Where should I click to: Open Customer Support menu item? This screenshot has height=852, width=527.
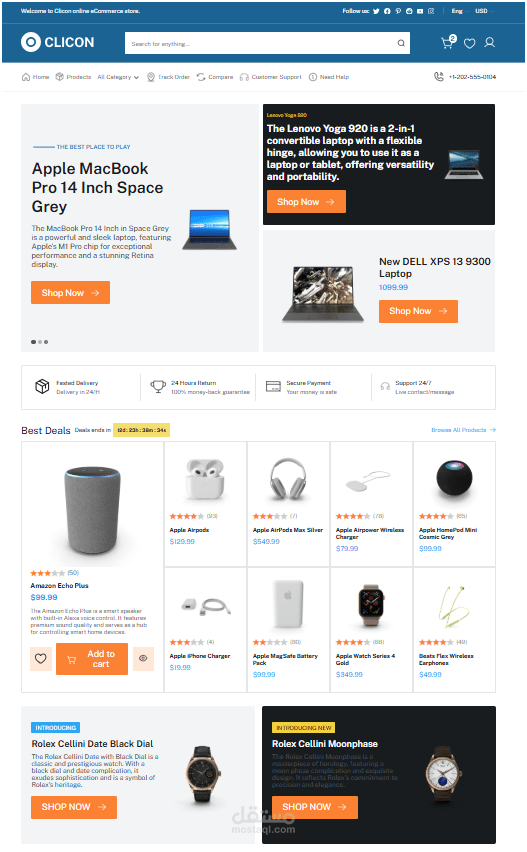[271, 77]
